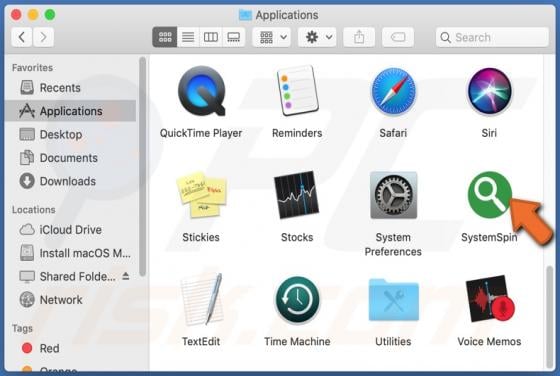The width and height of the screenshot is (560, 376).
Task: Select Applications in the sidebar
Action: (x=70, y=111)
